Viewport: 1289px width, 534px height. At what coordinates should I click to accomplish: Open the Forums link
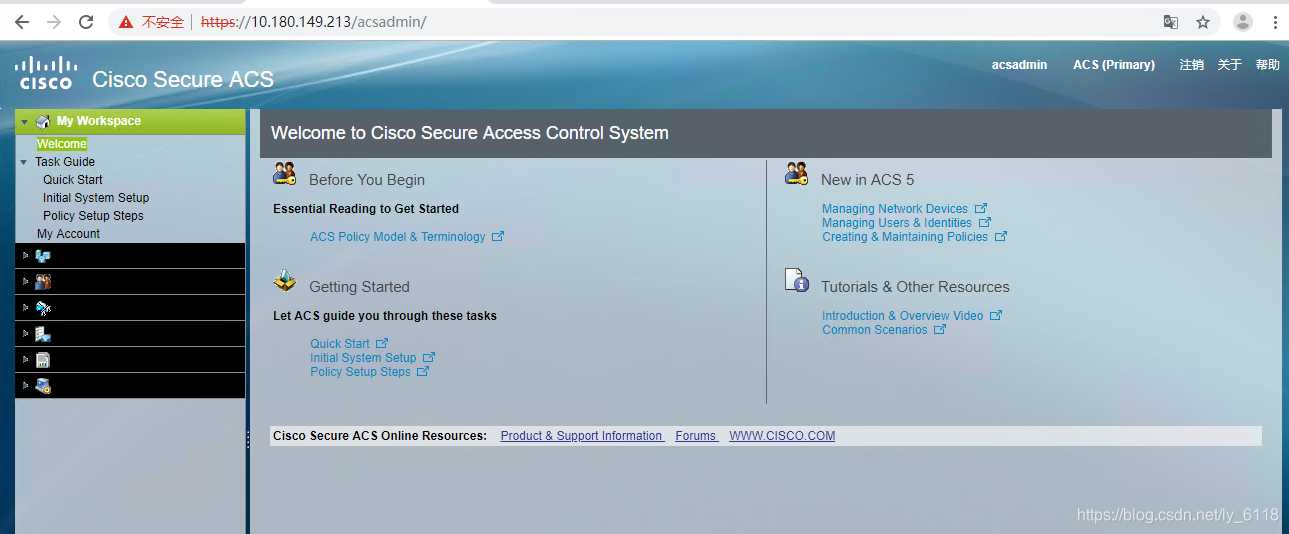coord(696,436)
